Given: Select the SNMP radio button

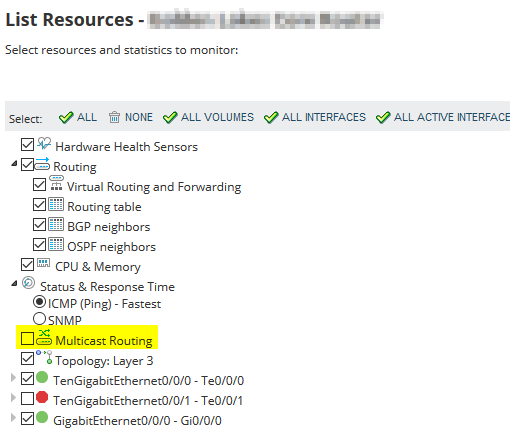Looking at the screenshot, I should coord(39,318).
